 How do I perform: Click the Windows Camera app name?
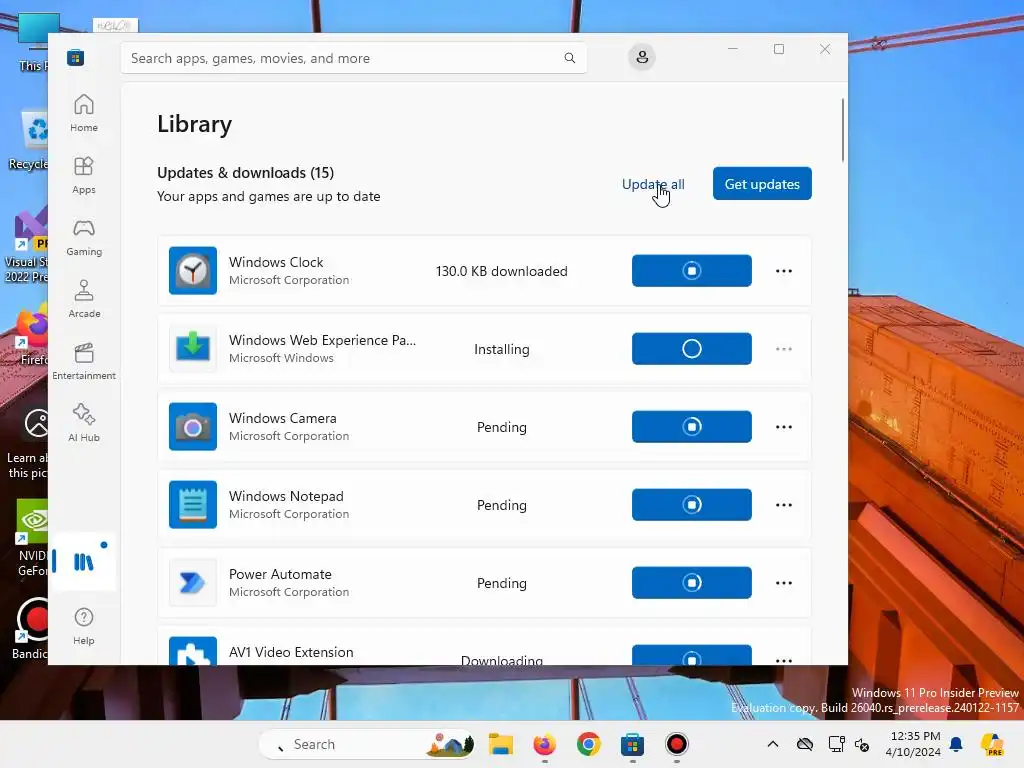click(x=283, y=418)
